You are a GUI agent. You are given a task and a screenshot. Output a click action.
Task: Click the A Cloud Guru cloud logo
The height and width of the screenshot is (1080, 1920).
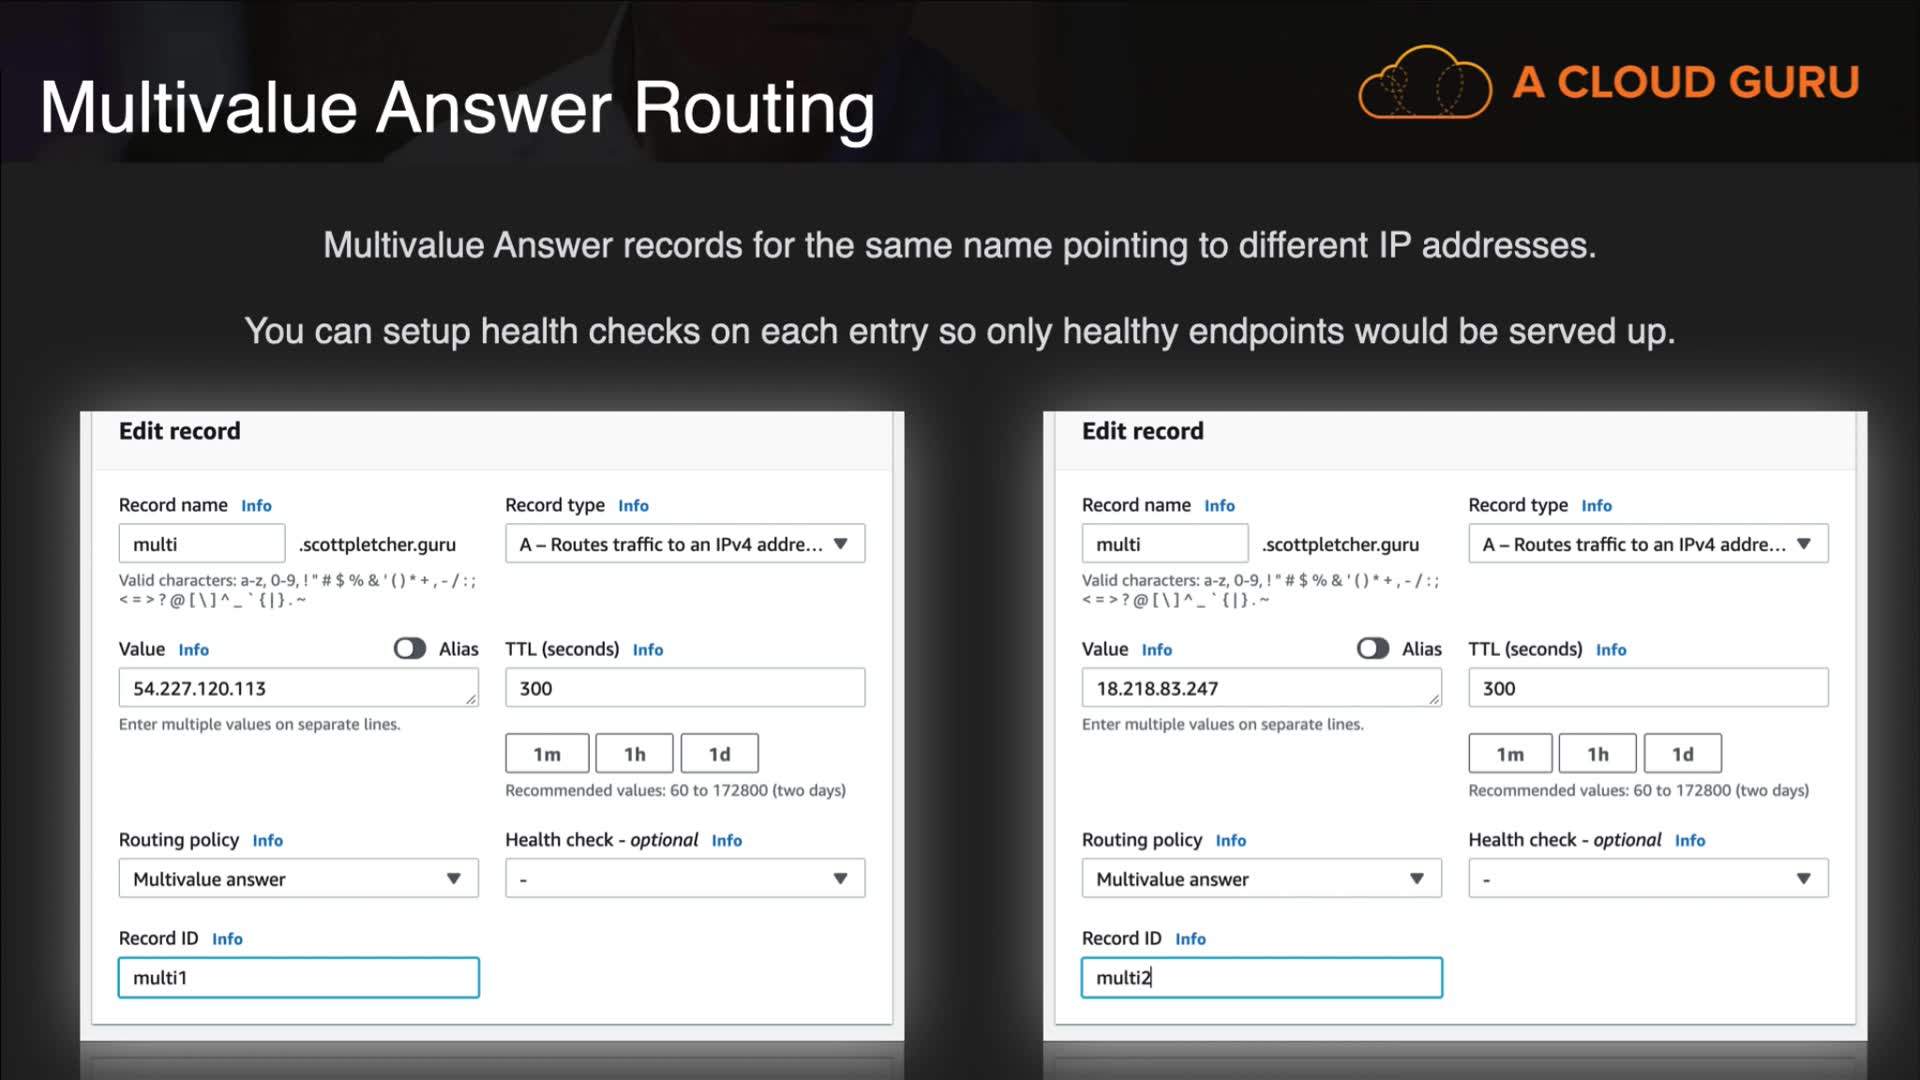pos(1424,83)
